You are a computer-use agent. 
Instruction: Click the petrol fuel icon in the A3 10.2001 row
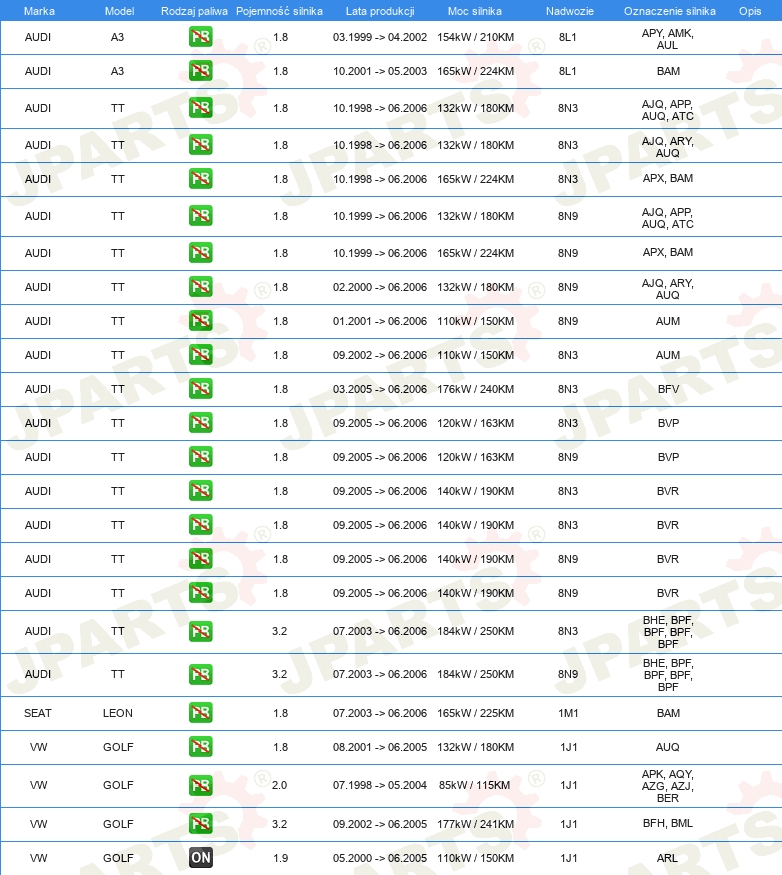click(x=200, y=71)
